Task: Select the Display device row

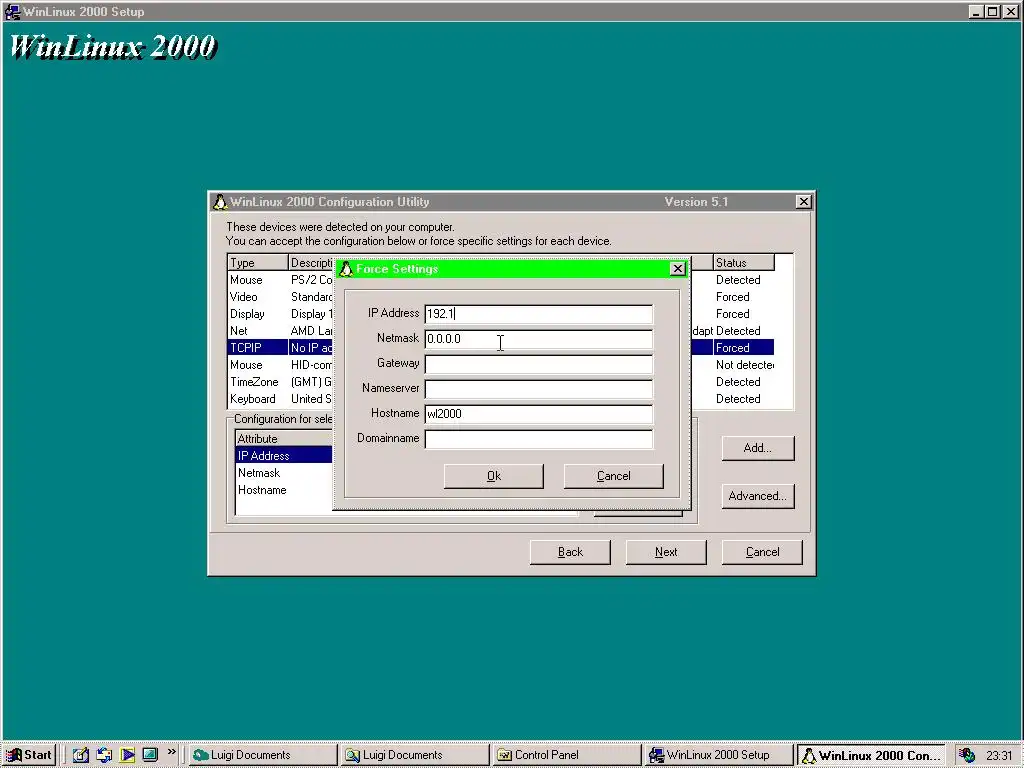Action: pyautogui.click(x=500, y=313)
